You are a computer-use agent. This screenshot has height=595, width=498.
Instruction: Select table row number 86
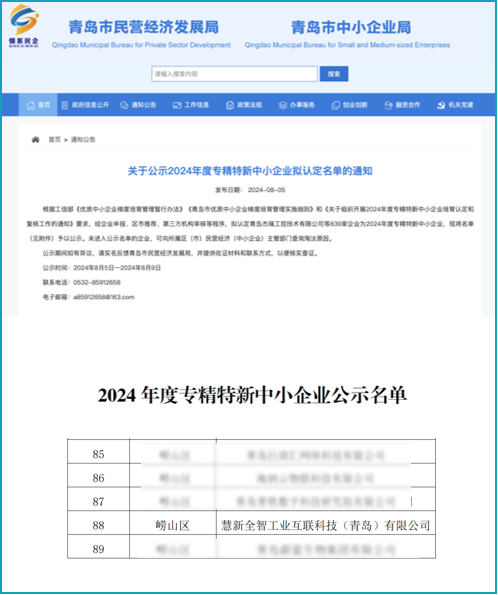click(98, 477)
